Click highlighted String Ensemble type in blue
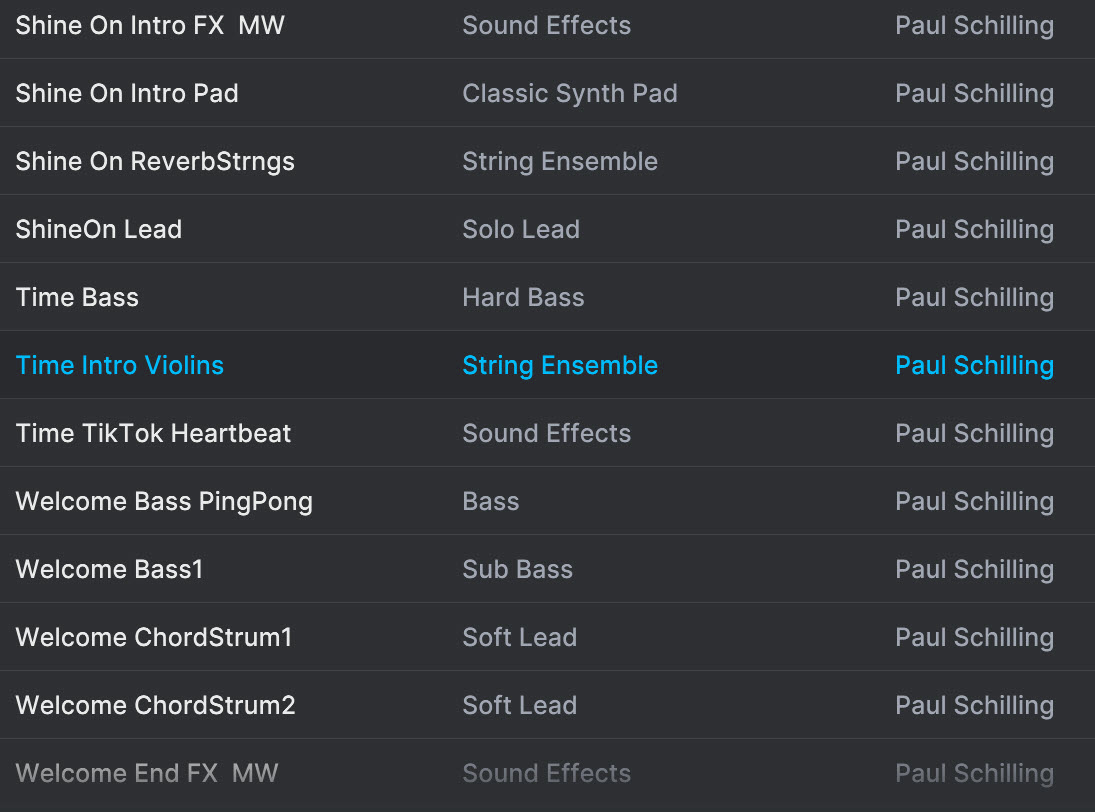 pyautogui.click(x=560, y=366)
